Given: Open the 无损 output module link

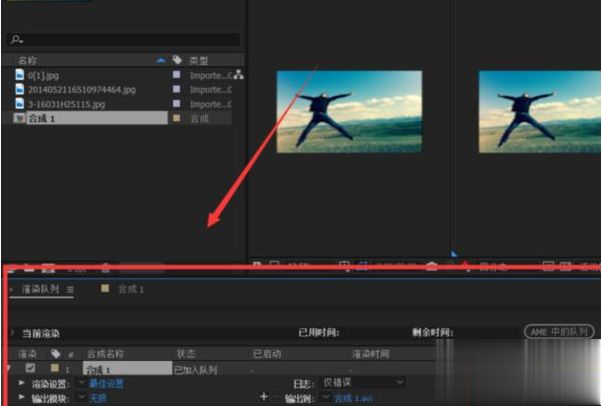Looking at the screenshot, I should [x=98, y=398].
